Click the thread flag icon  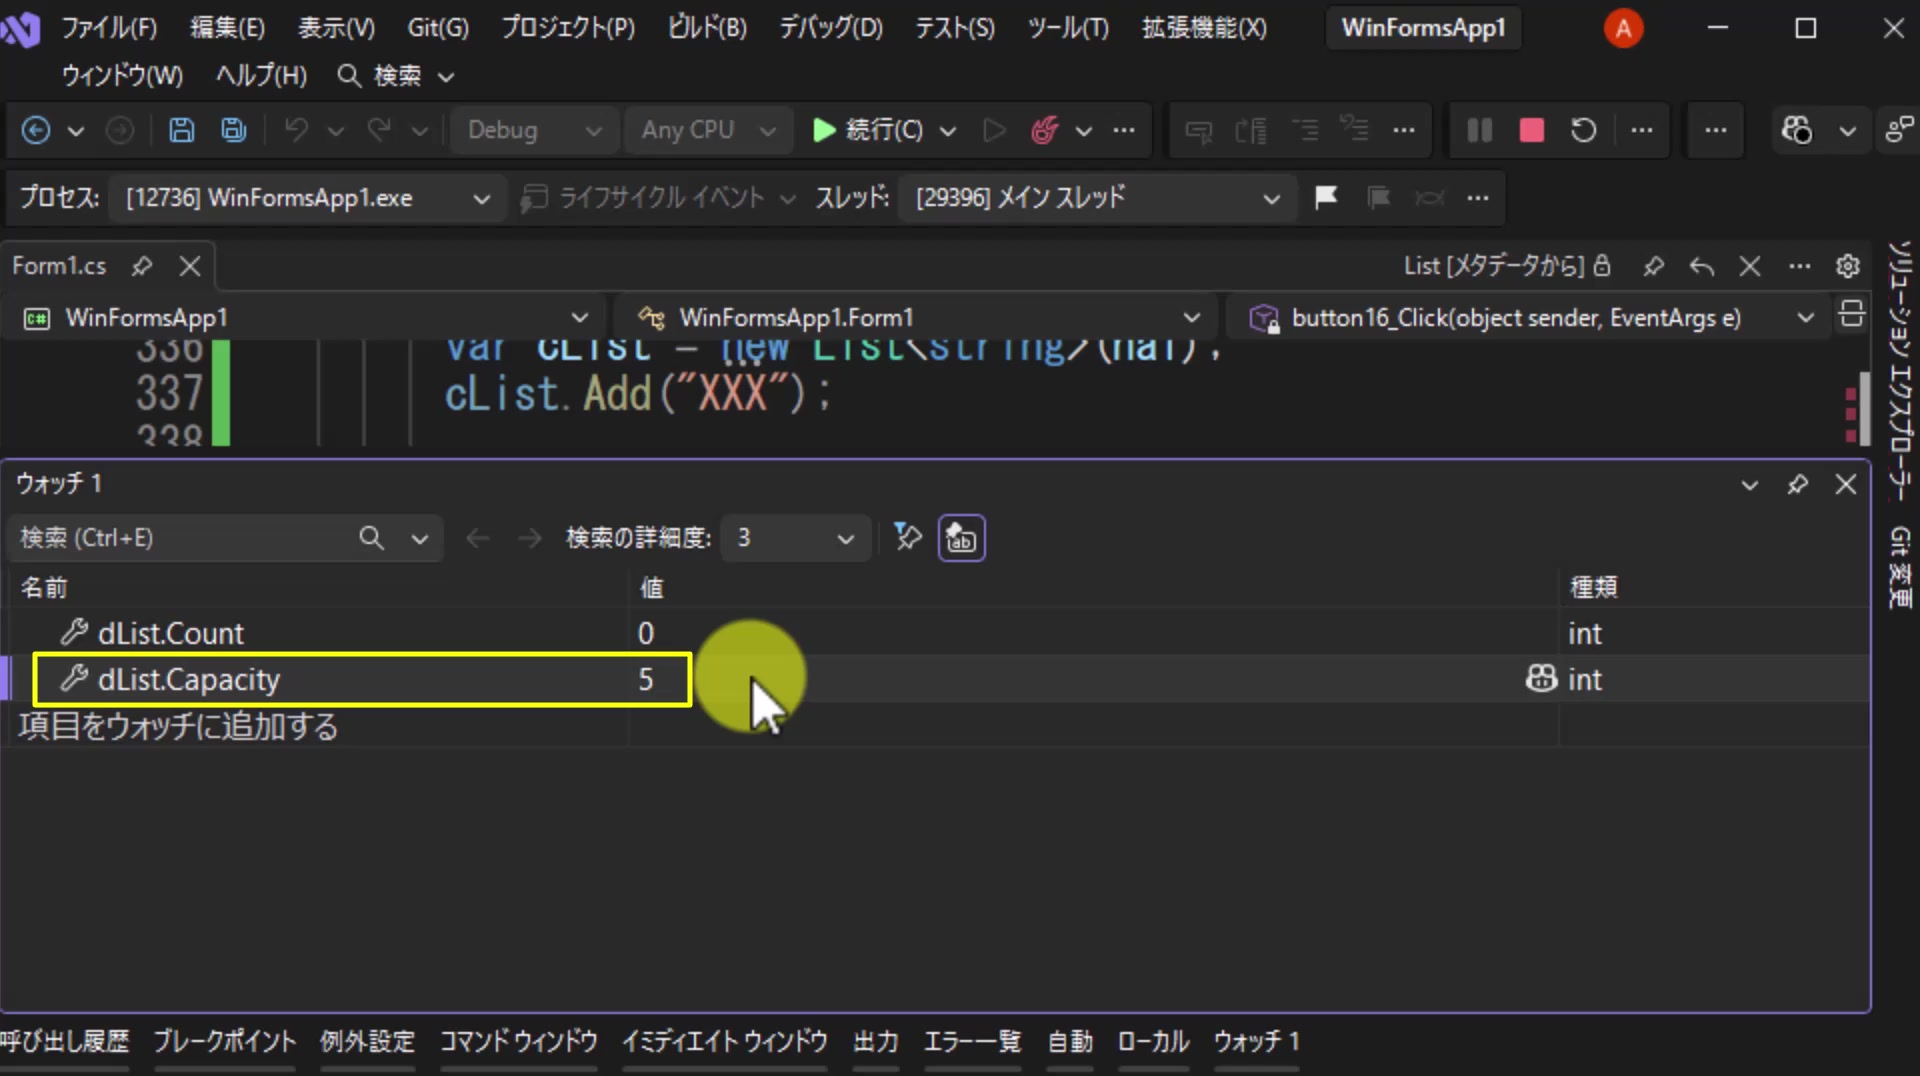pyautogui.click(x=1326, y=197)
